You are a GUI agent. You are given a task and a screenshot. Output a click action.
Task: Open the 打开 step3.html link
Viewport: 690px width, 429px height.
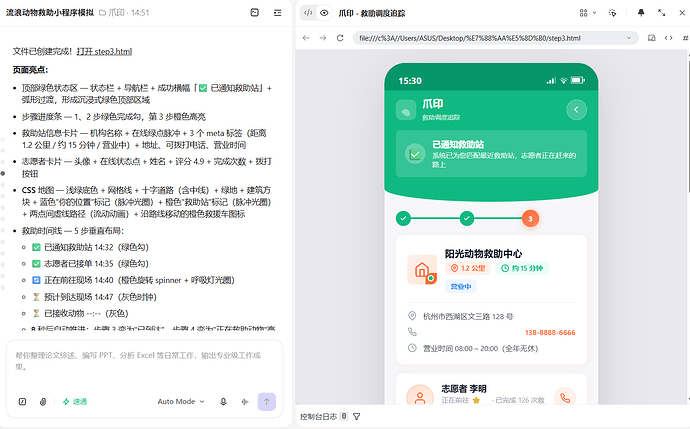coord(104,51)
